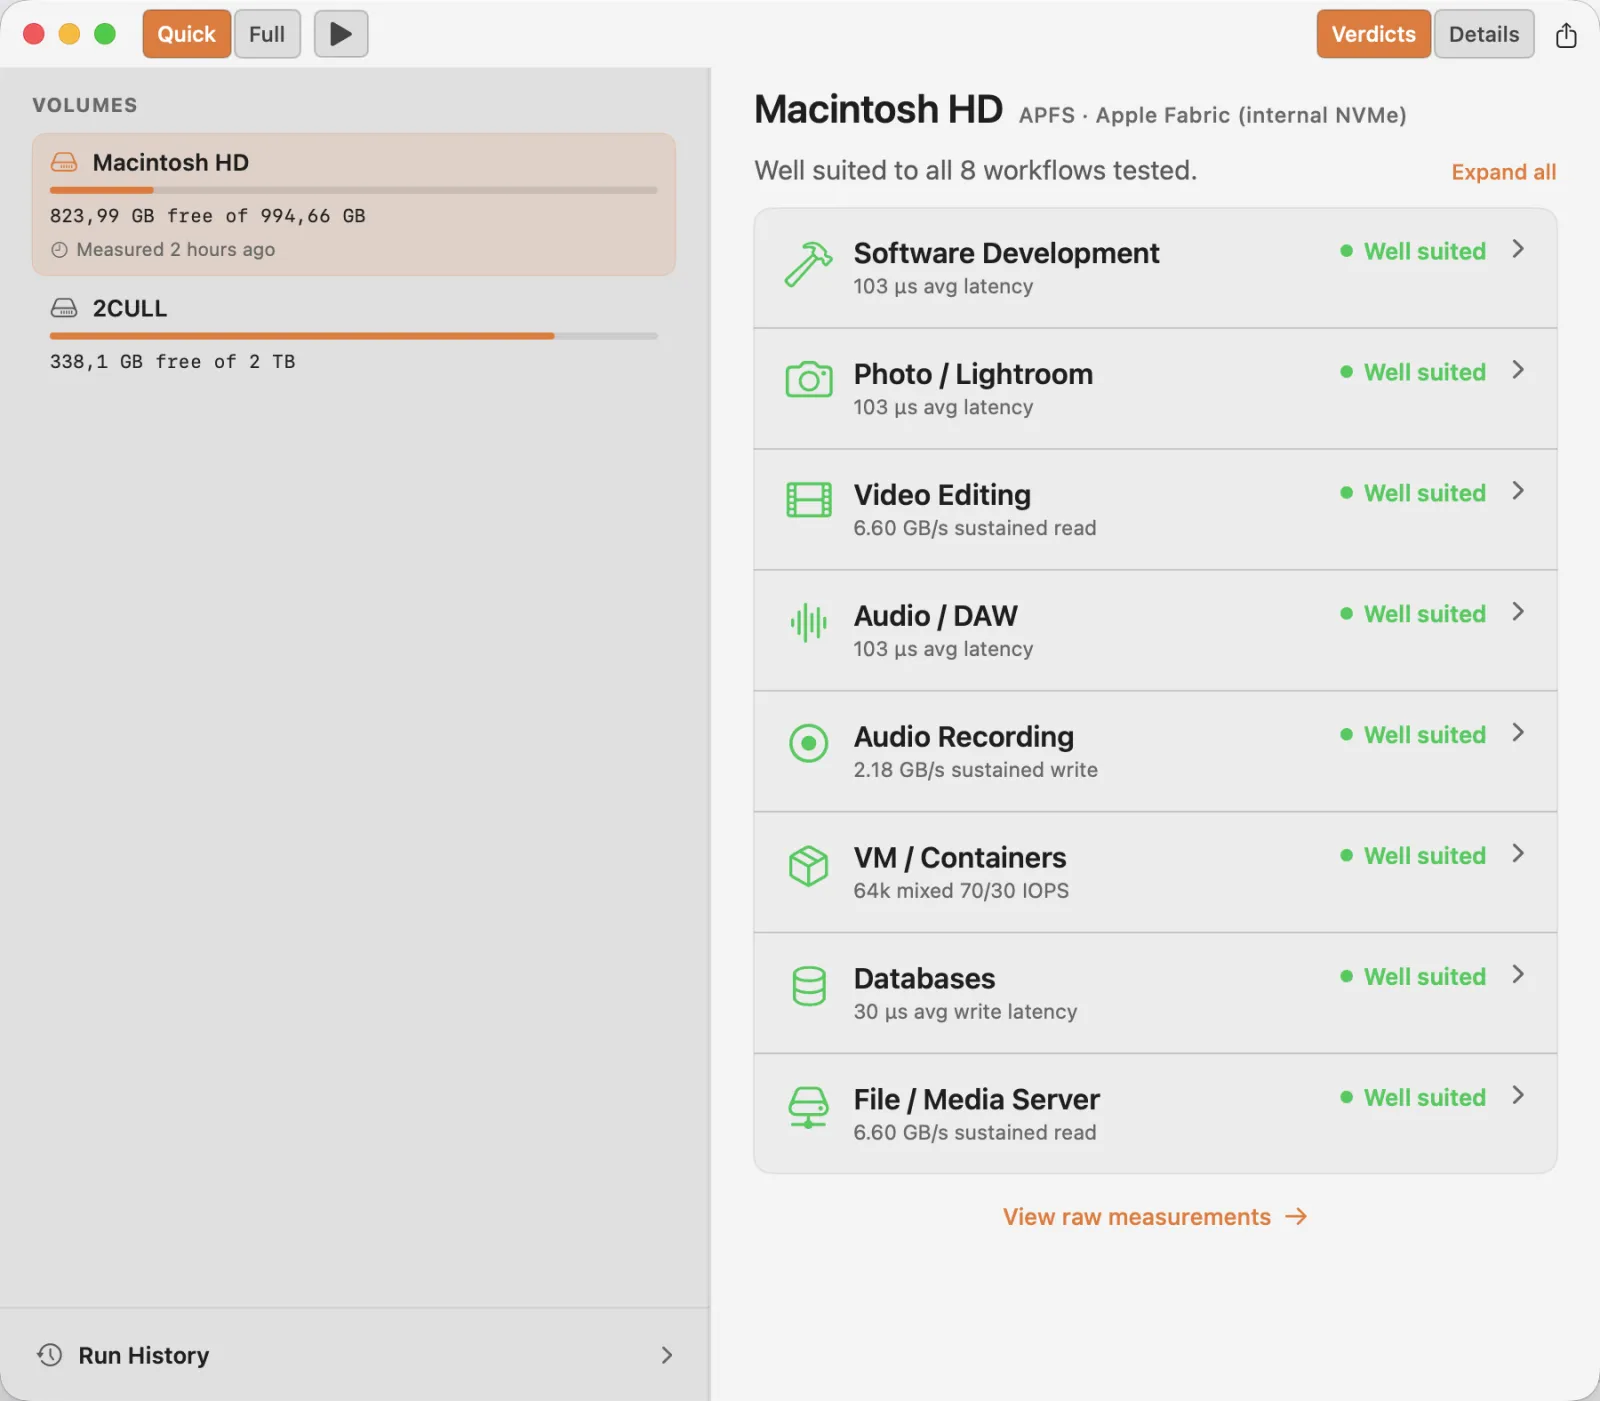The height and width of the screenshot is (1401, 1600).
Task: Click the arrow next to View raw measurements
Action: (1296, 1217)
